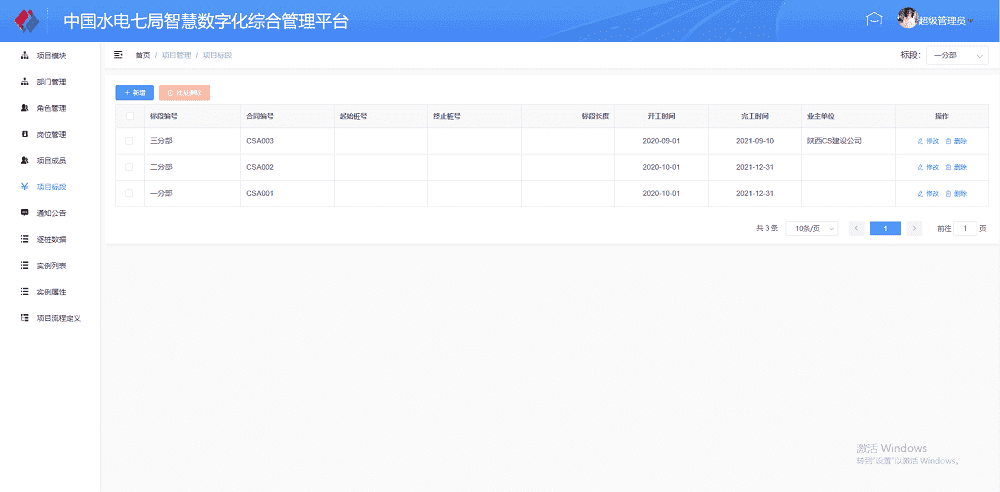Click the blue 新增 button
Screen dimensions: 1000x492
[x=134, y=92]
